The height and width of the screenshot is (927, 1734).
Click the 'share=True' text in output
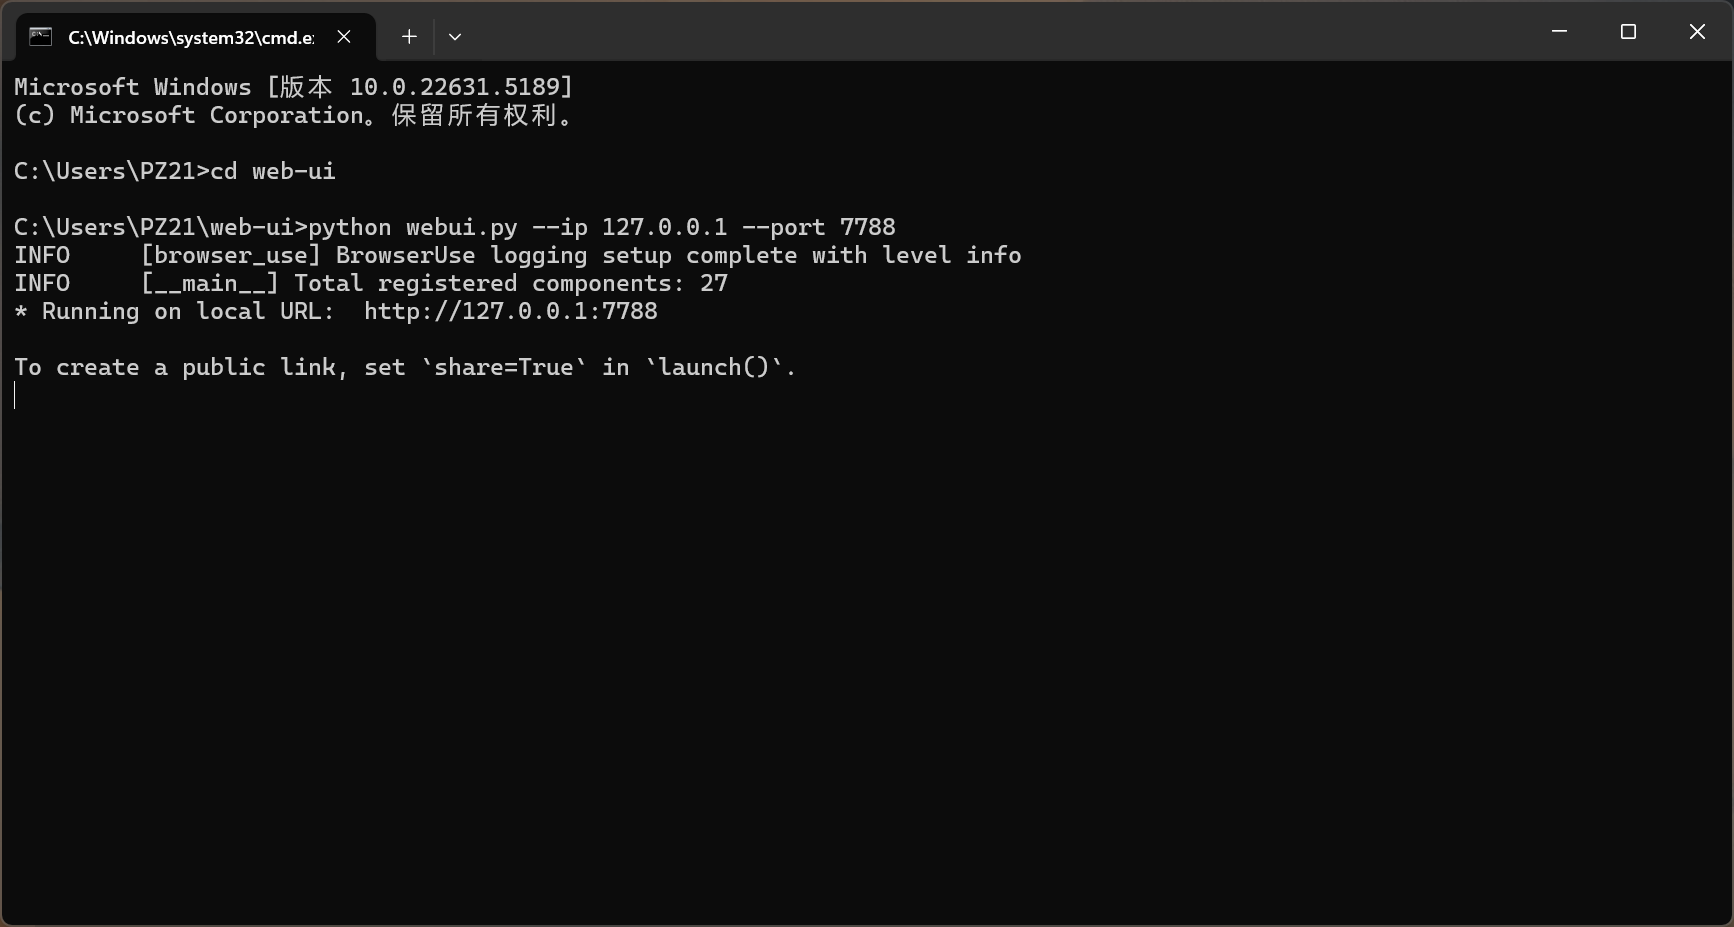coord(504,367)
